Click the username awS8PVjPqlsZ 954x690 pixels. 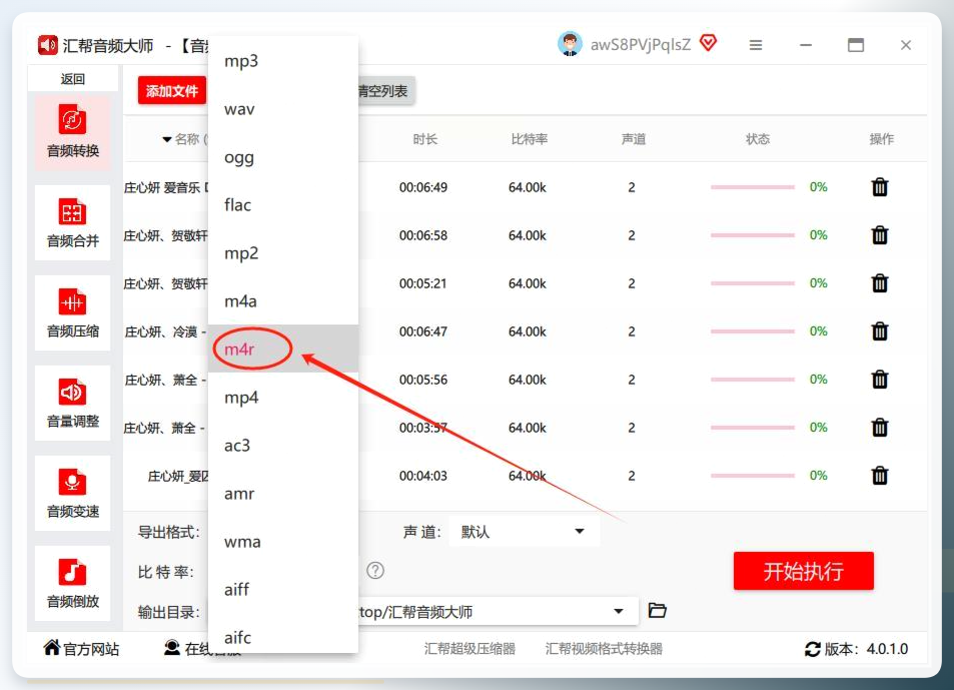point(640,44)
